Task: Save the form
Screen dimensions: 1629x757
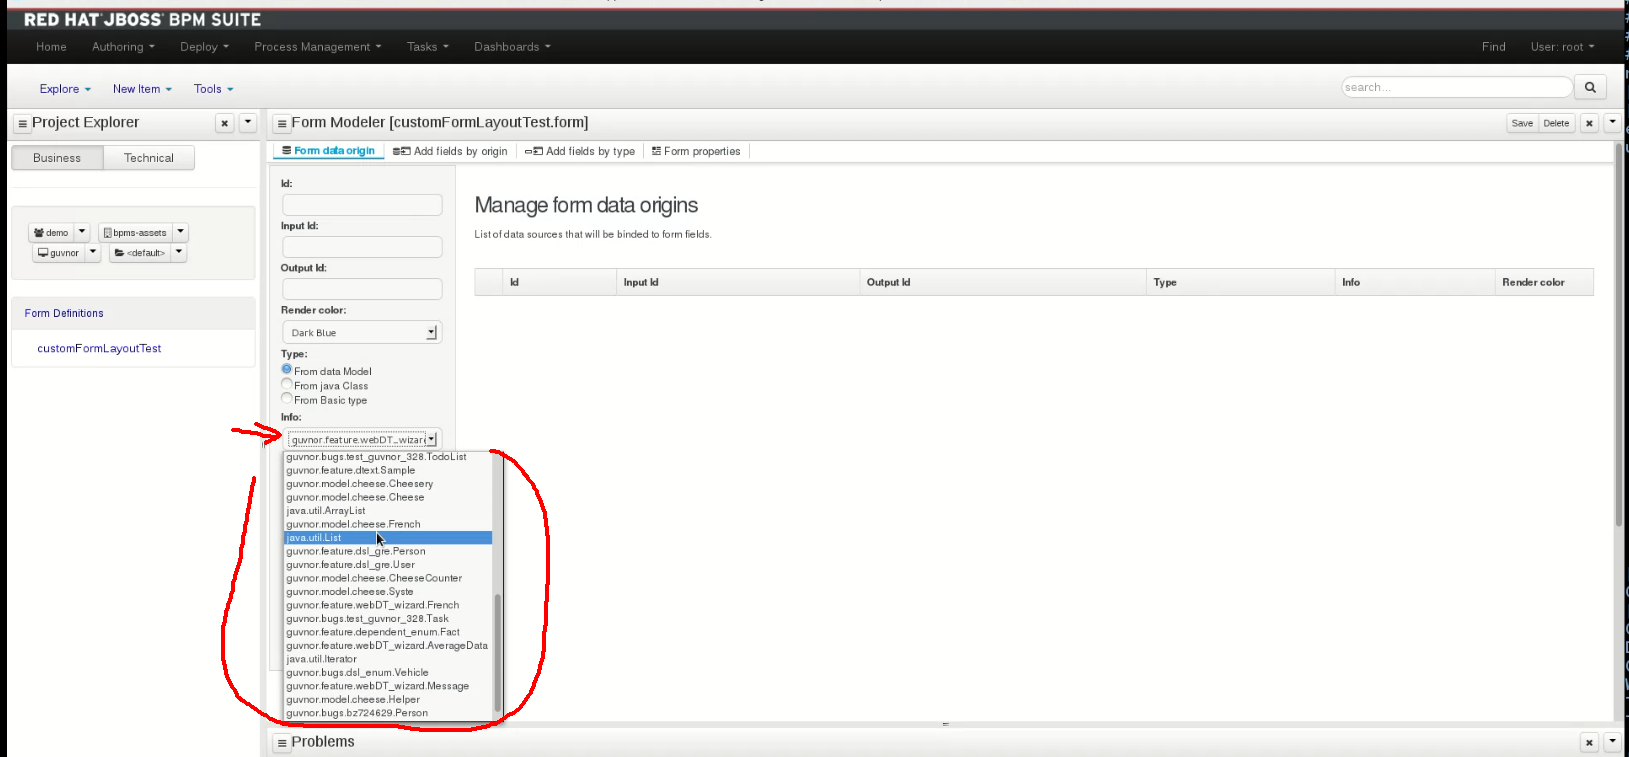Action: 1522,123
